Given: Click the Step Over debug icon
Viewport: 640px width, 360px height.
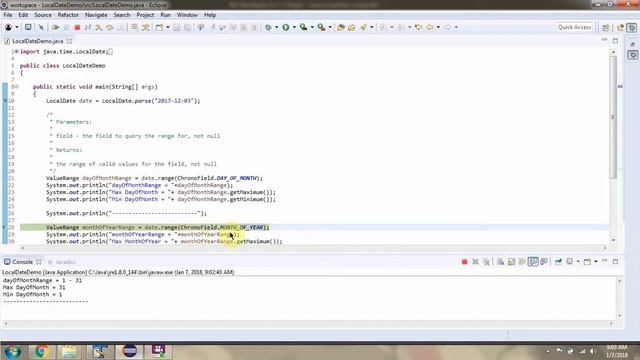Looking at the screenshot, I should (110, 27).
